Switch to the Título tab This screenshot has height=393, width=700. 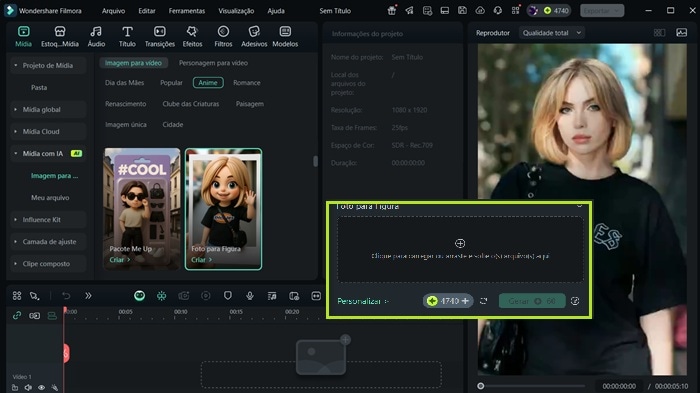point(127,37)
